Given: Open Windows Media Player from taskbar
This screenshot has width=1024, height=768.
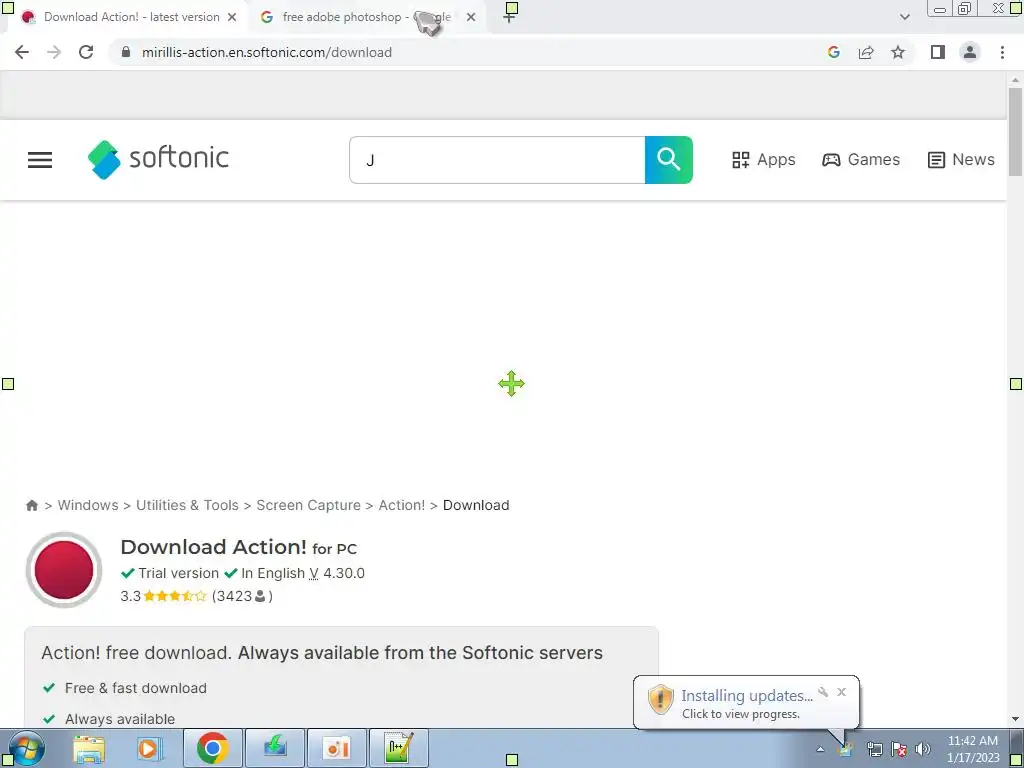Looking at the screenshot, I should pyautogui.click(x=149, y=748).
